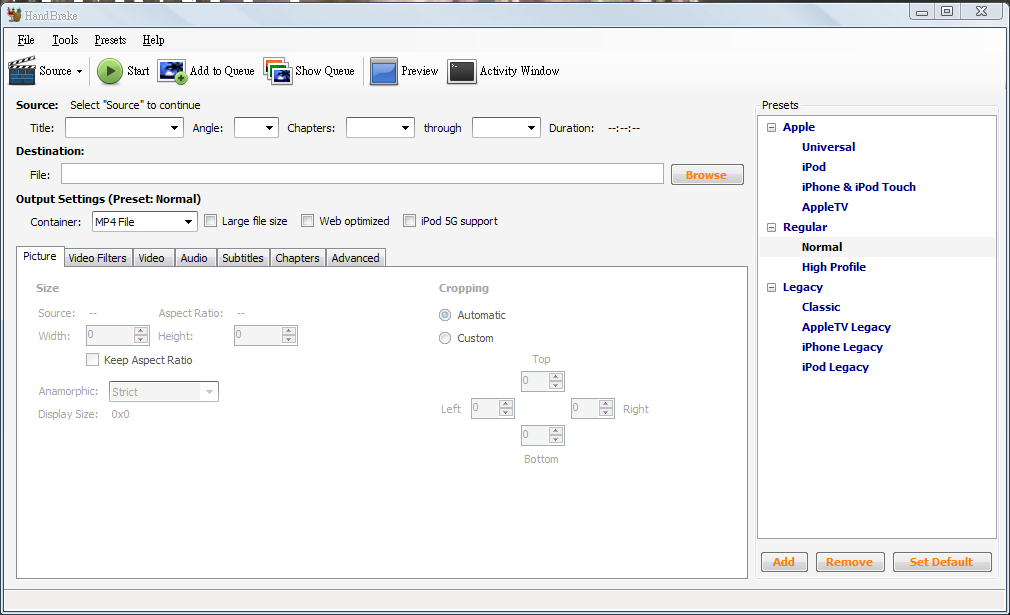This screenshot has height=615, width=1010.
Task: Open the Presets menu
Action: [110, 40]
